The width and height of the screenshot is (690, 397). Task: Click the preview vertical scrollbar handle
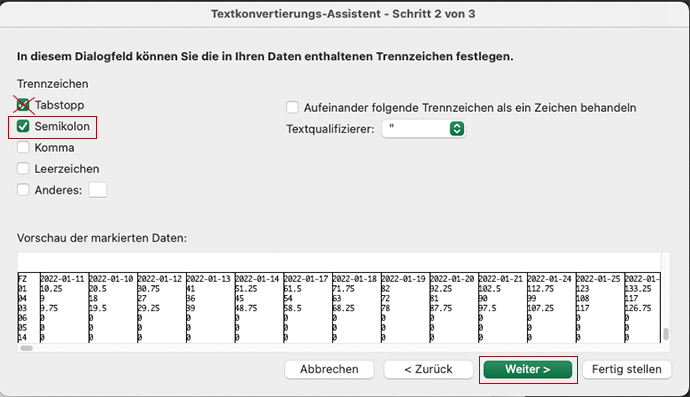coord(666,334)
